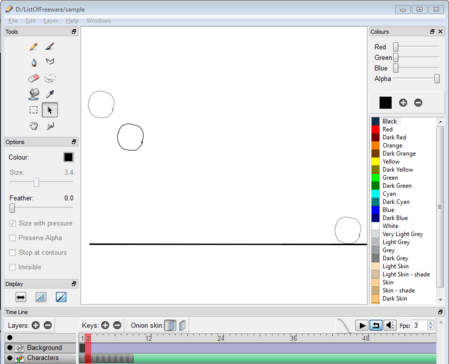Screen dimensions: 449x364
Task: Hide the Background layer visibility dot
Action: coord(10,348)
